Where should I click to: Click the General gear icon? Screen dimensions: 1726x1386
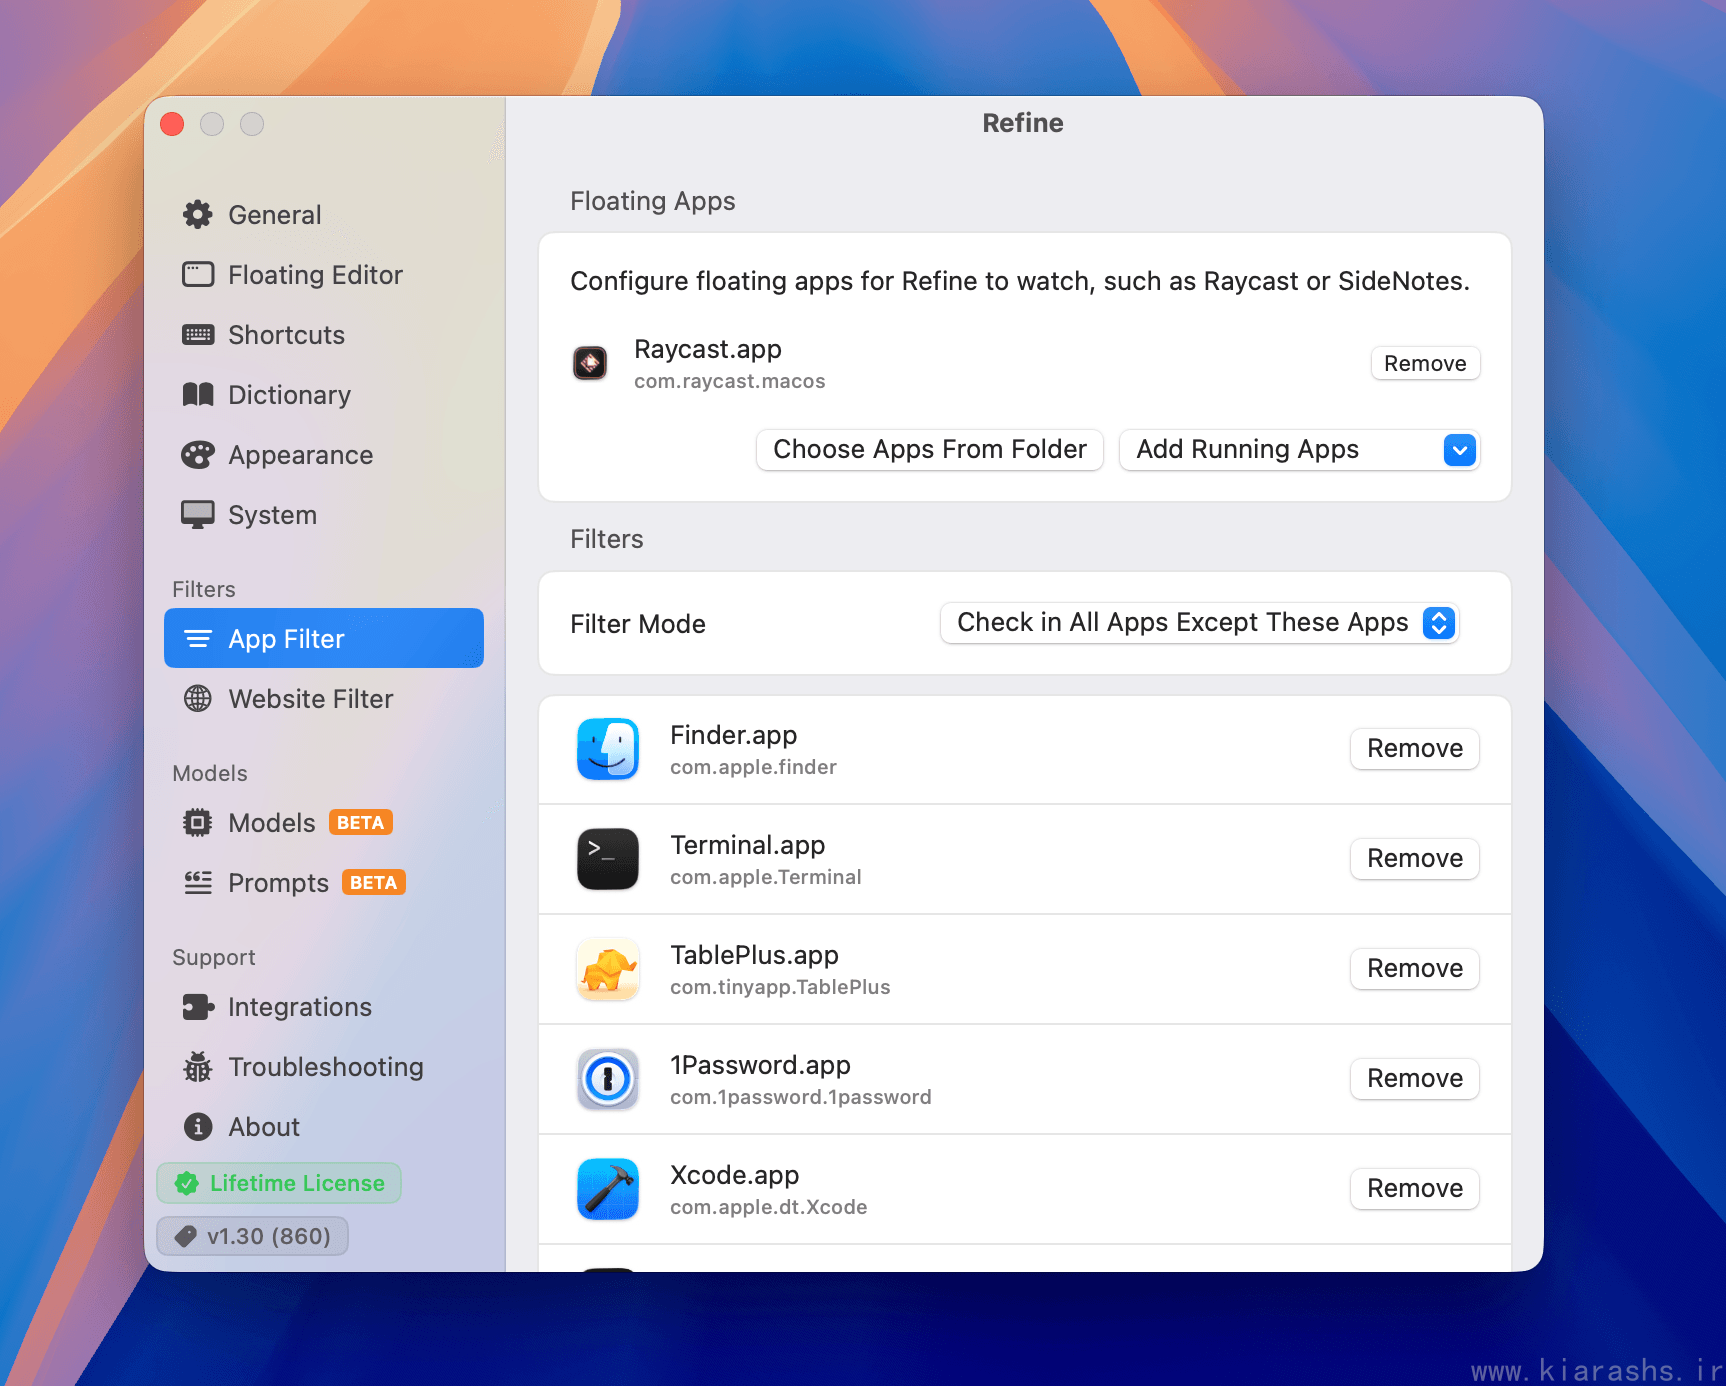click(x=198, y=214)
